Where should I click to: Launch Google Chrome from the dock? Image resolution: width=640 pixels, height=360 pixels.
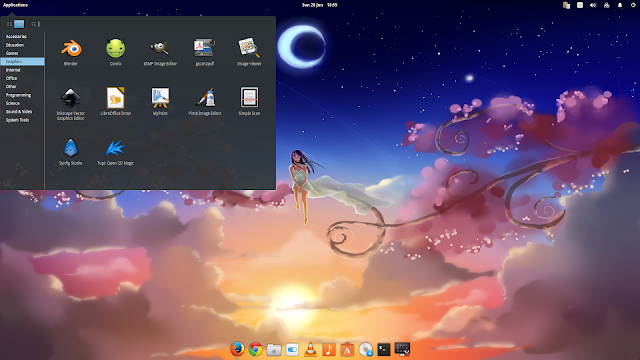click(x=256, y=349)
